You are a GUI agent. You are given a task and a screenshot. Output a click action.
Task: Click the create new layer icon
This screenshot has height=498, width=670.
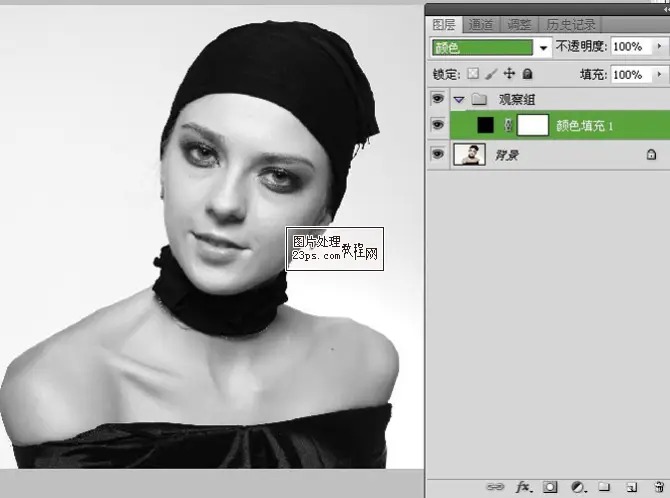click(x=631, y=487)
